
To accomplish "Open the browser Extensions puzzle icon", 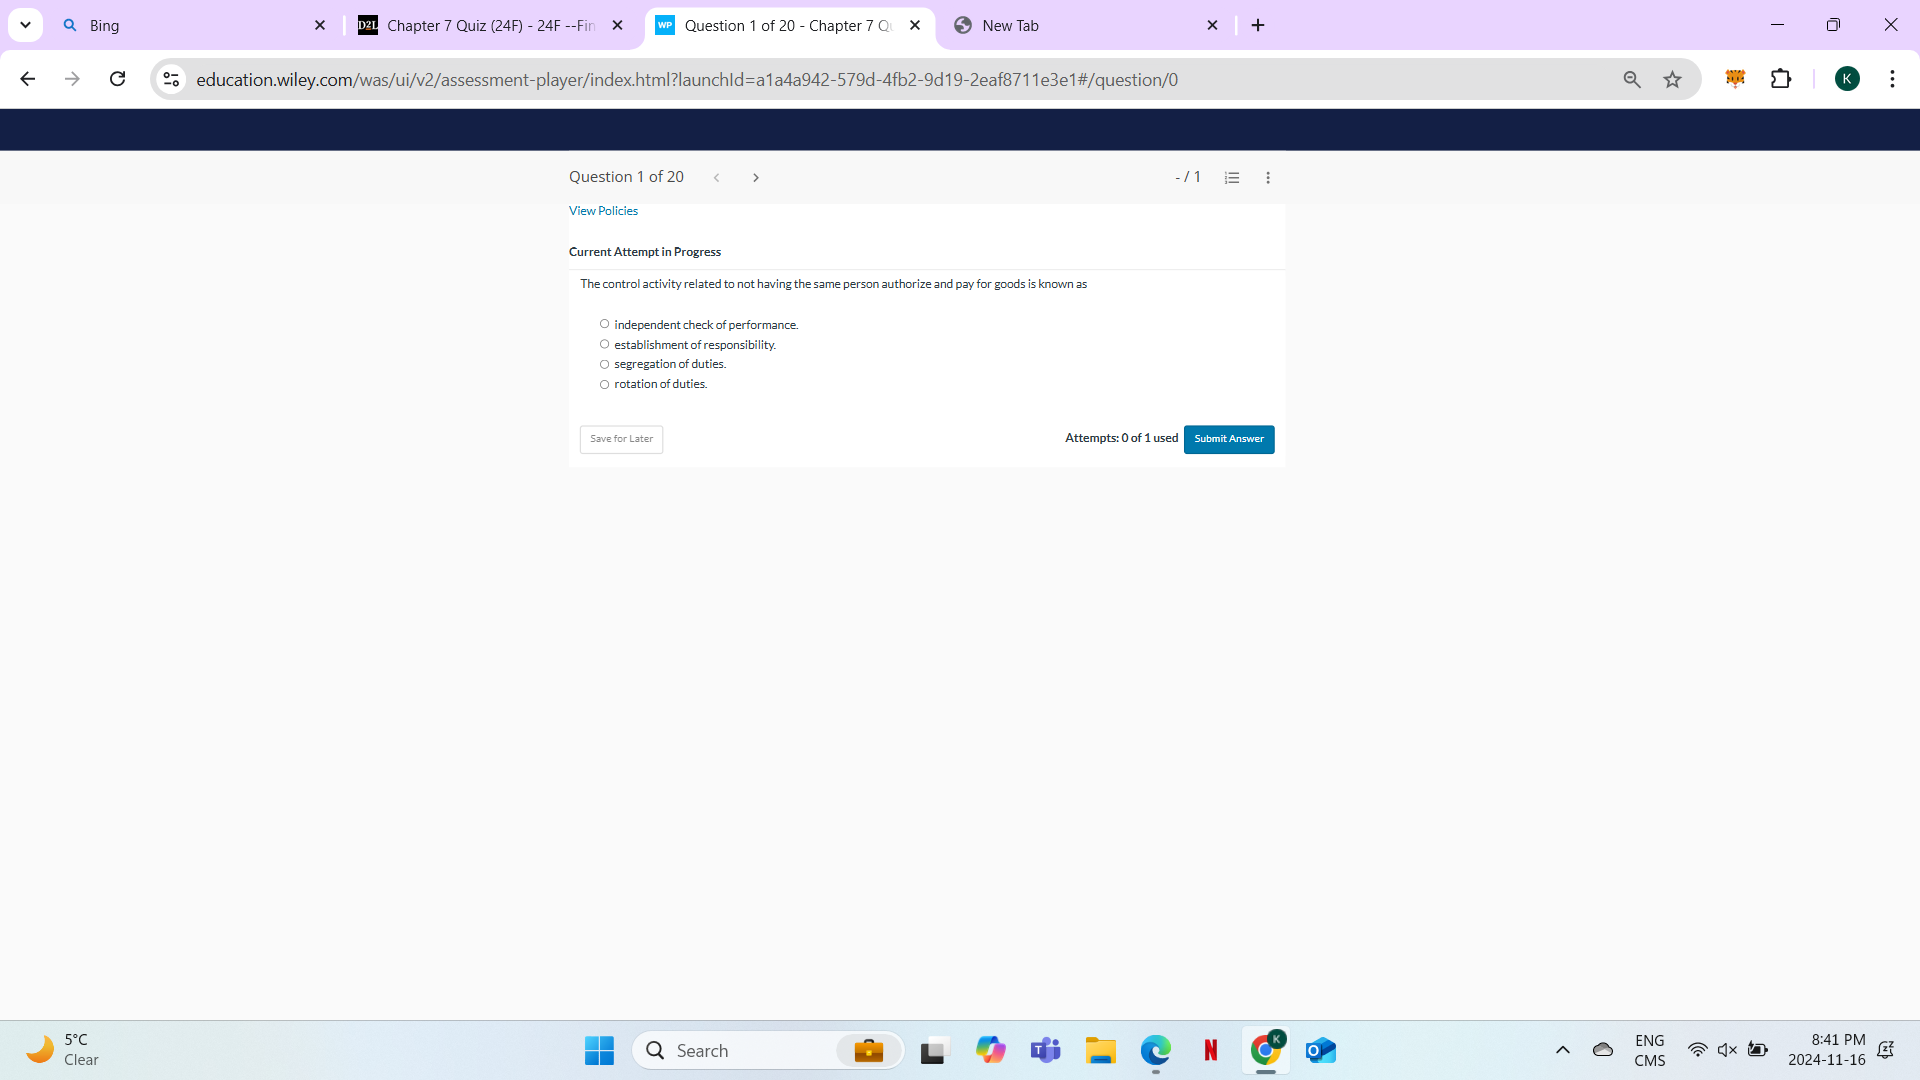I will tap(1782, 79).
